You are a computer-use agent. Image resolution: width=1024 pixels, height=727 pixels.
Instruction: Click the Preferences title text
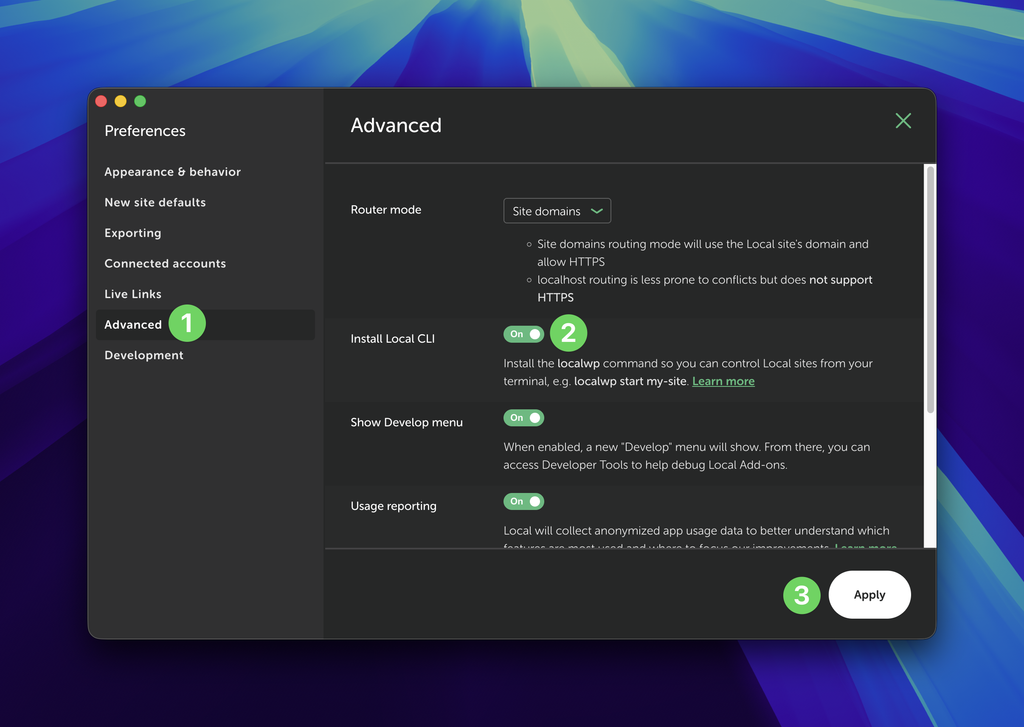(145, 131)
